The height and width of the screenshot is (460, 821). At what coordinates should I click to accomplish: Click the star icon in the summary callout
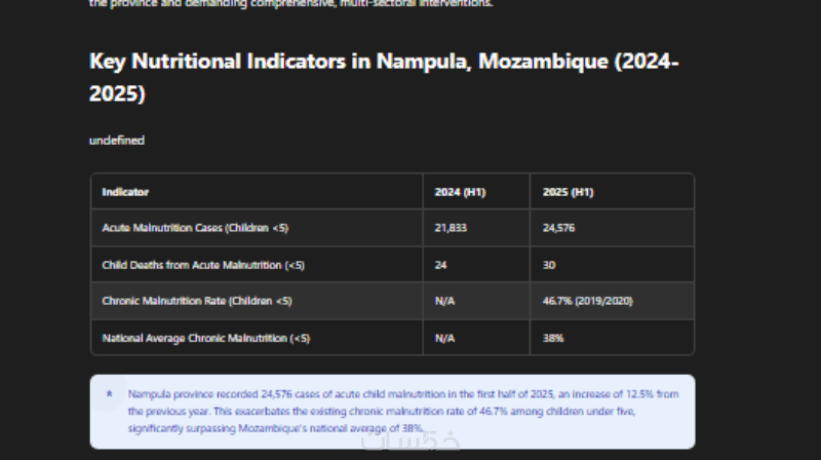[109, 394]
